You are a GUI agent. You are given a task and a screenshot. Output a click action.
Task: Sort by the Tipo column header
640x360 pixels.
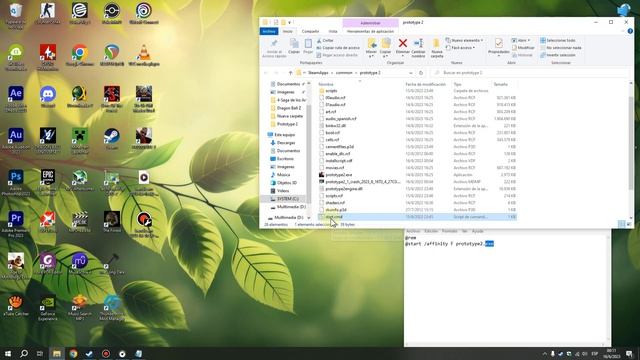coord(457,84)
